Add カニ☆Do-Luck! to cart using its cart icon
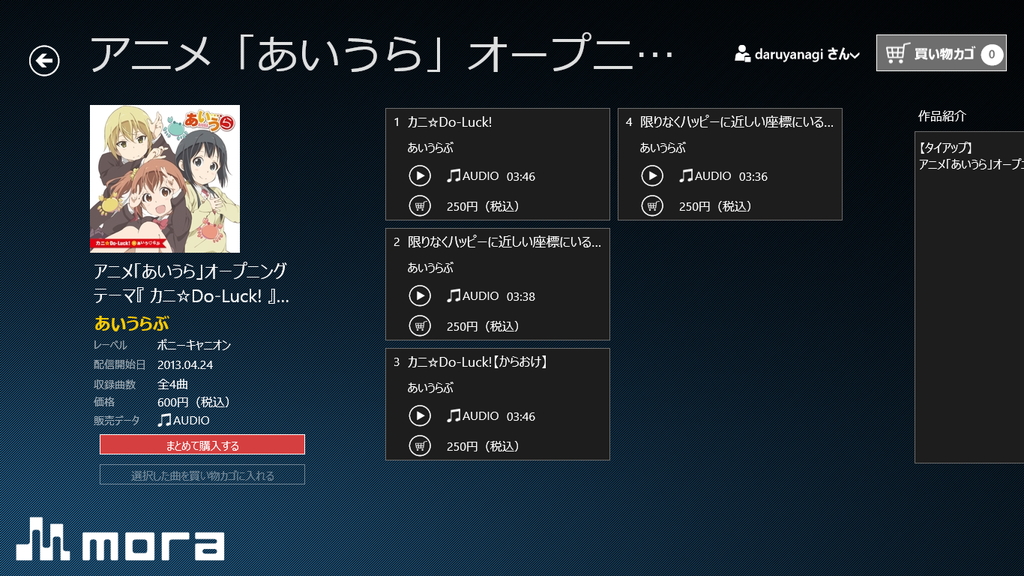The height and width of the screenshot is (576, 1024). (419, 207)
